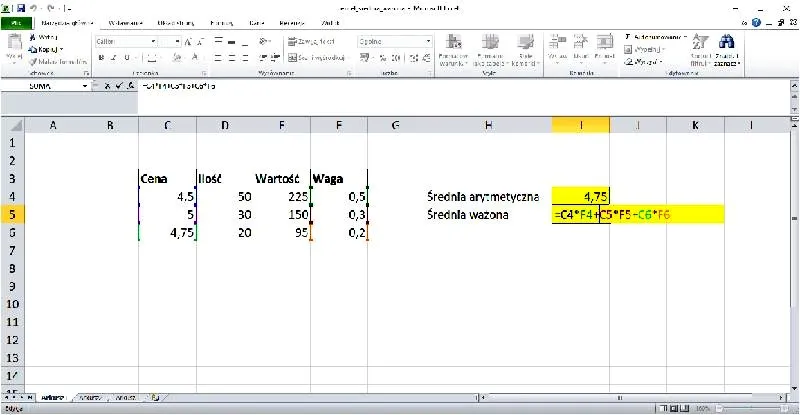Open Merge and Center (Scal i wyśrodkuj) dropdown
800x415 pixels.
point(348,58)
